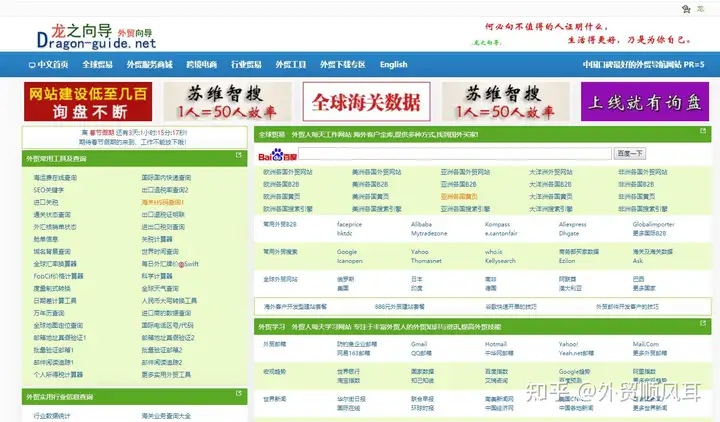Image resolution: width=720 pixels, height=422 pixels.
Task: Open the orange 海关HS码查询1 link
Action: (163, 203)
